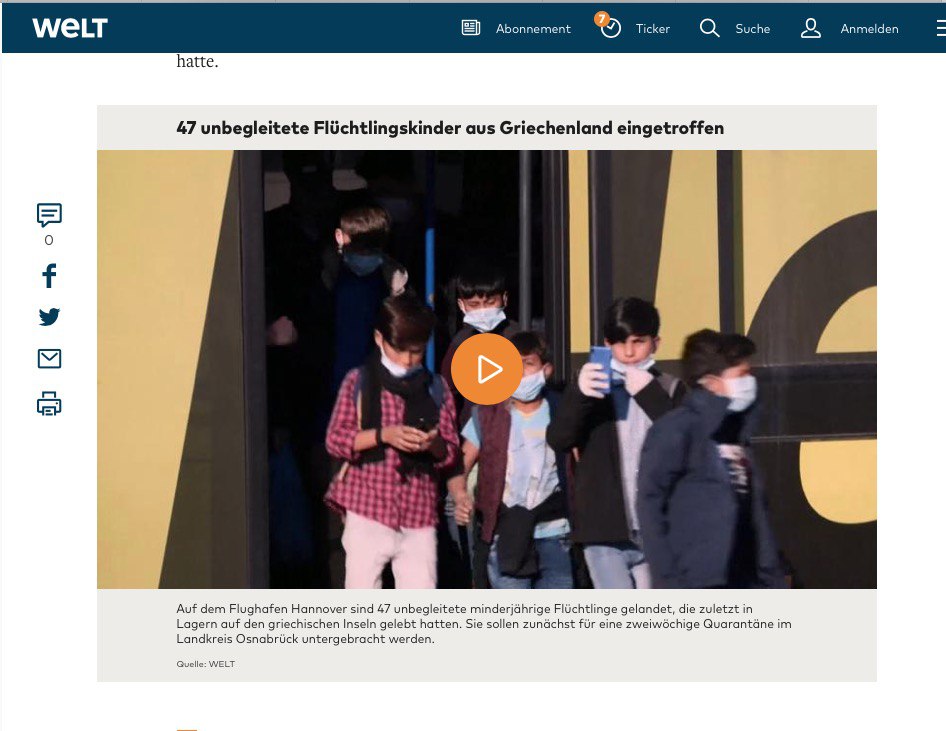This screenshot has height=731, width=946.
Task: Open the WELT homepage logo
Action: (x=70, y=28)
